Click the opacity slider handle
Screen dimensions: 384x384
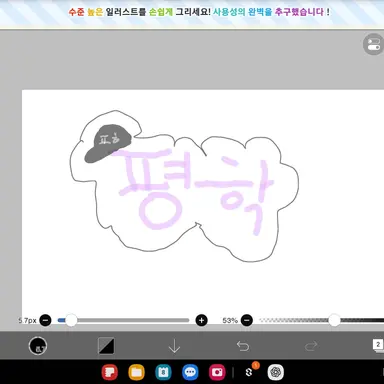(x=334, y=320)
